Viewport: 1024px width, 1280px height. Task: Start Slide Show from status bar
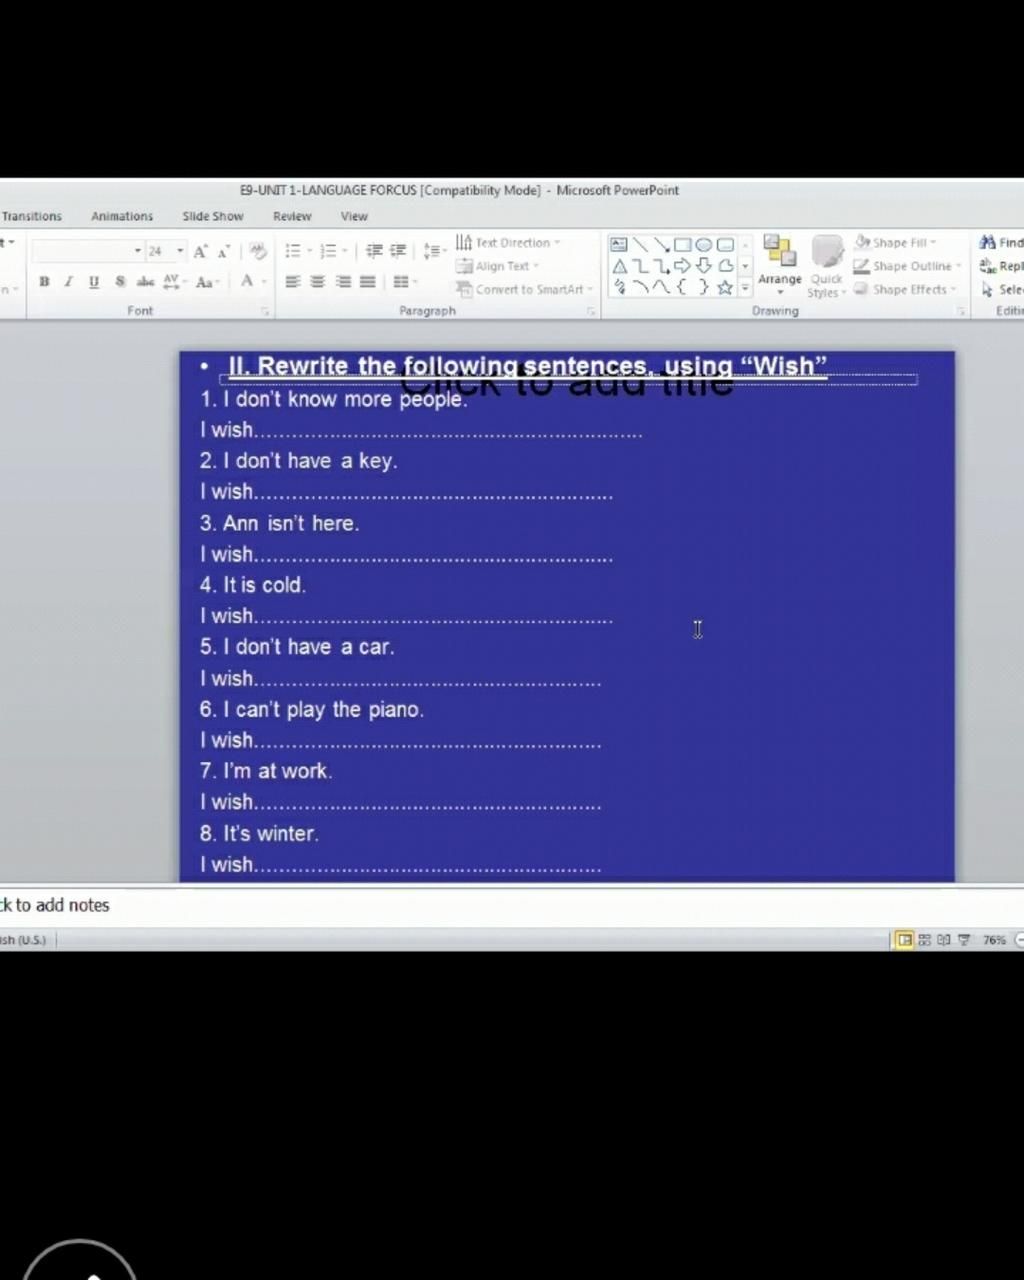964,940
